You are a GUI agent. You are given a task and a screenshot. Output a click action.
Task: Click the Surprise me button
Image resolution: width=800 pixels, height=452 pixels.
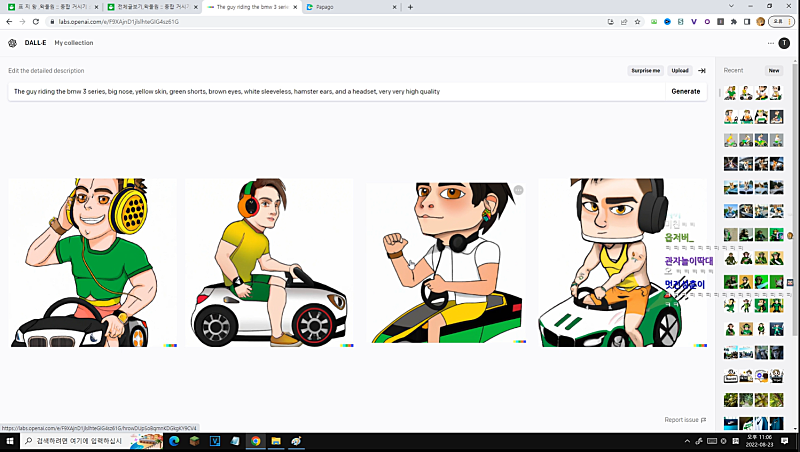coord(645,70)
